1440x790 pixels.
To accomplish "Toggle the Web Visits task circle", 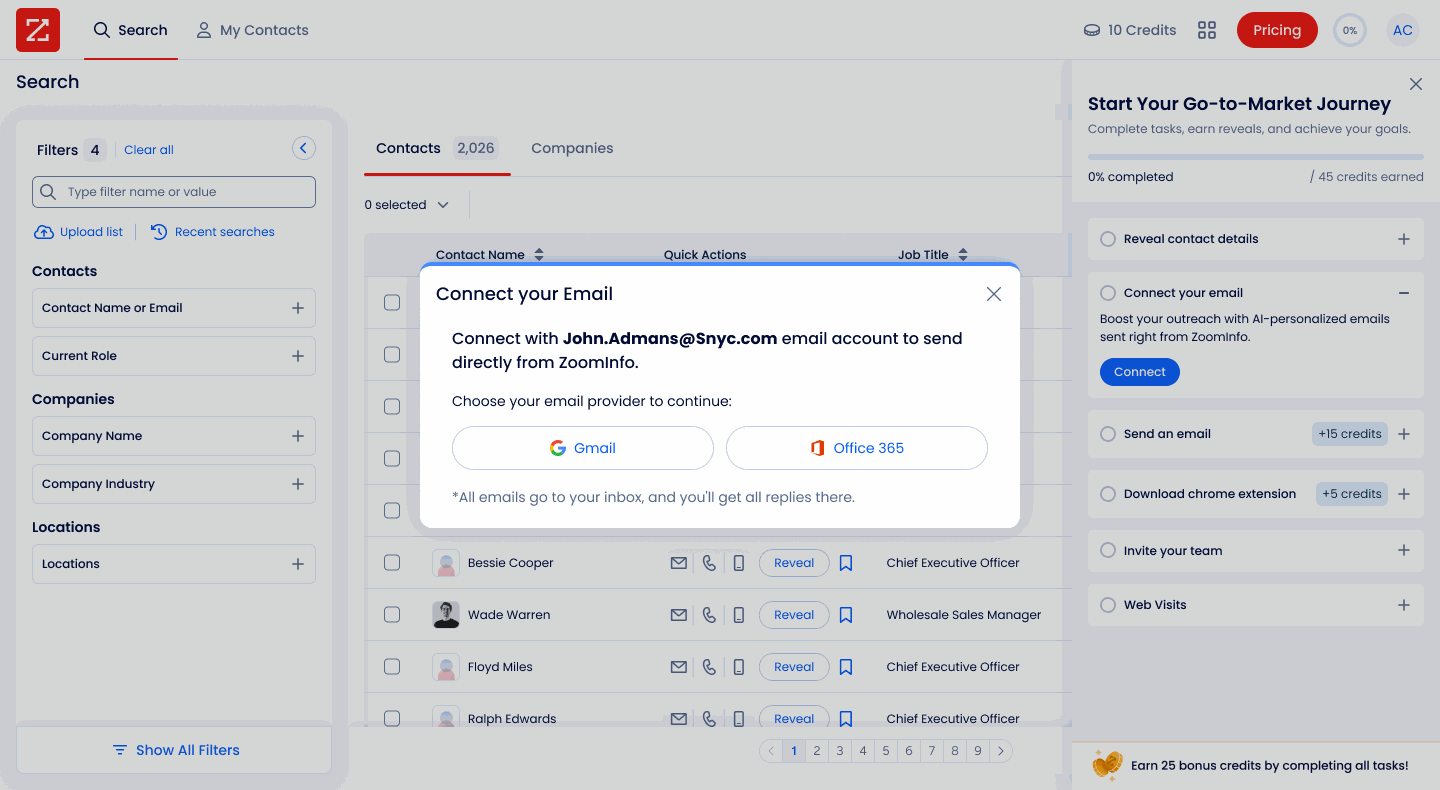I will click(x=1108, y=605).
